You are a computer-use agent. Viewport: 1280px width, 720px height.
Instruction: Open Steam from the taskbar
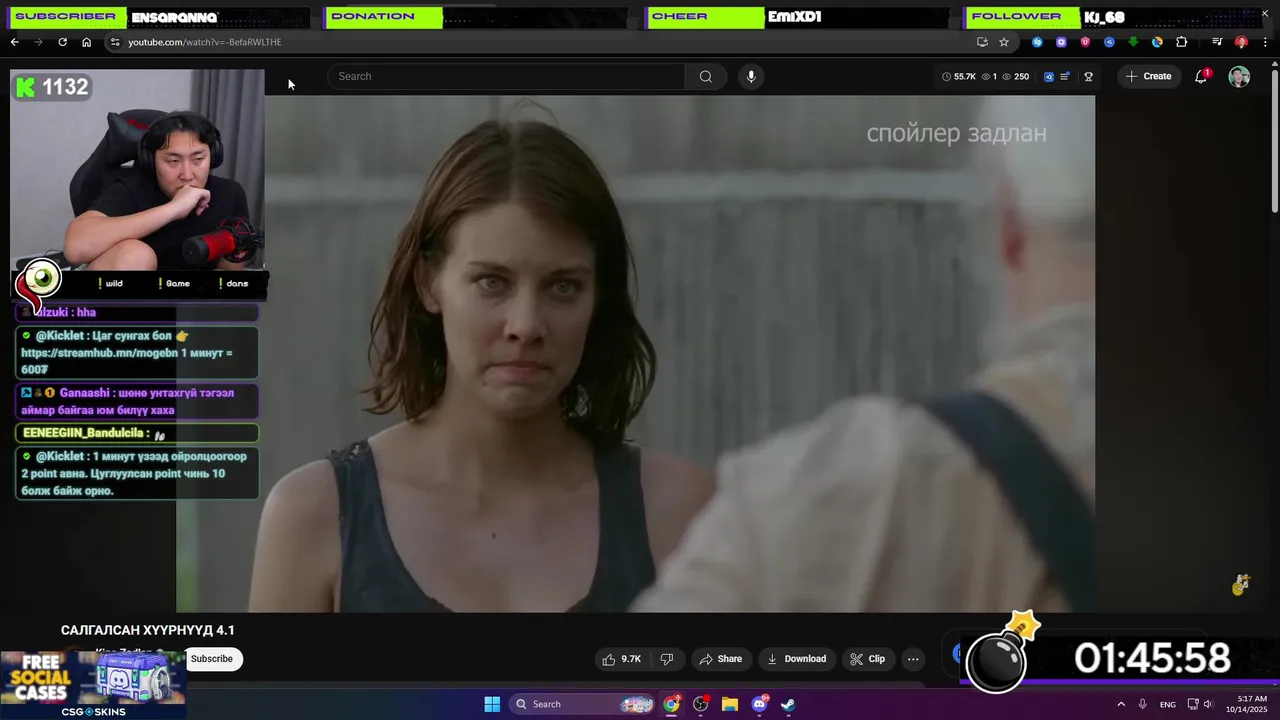(788, 704)
